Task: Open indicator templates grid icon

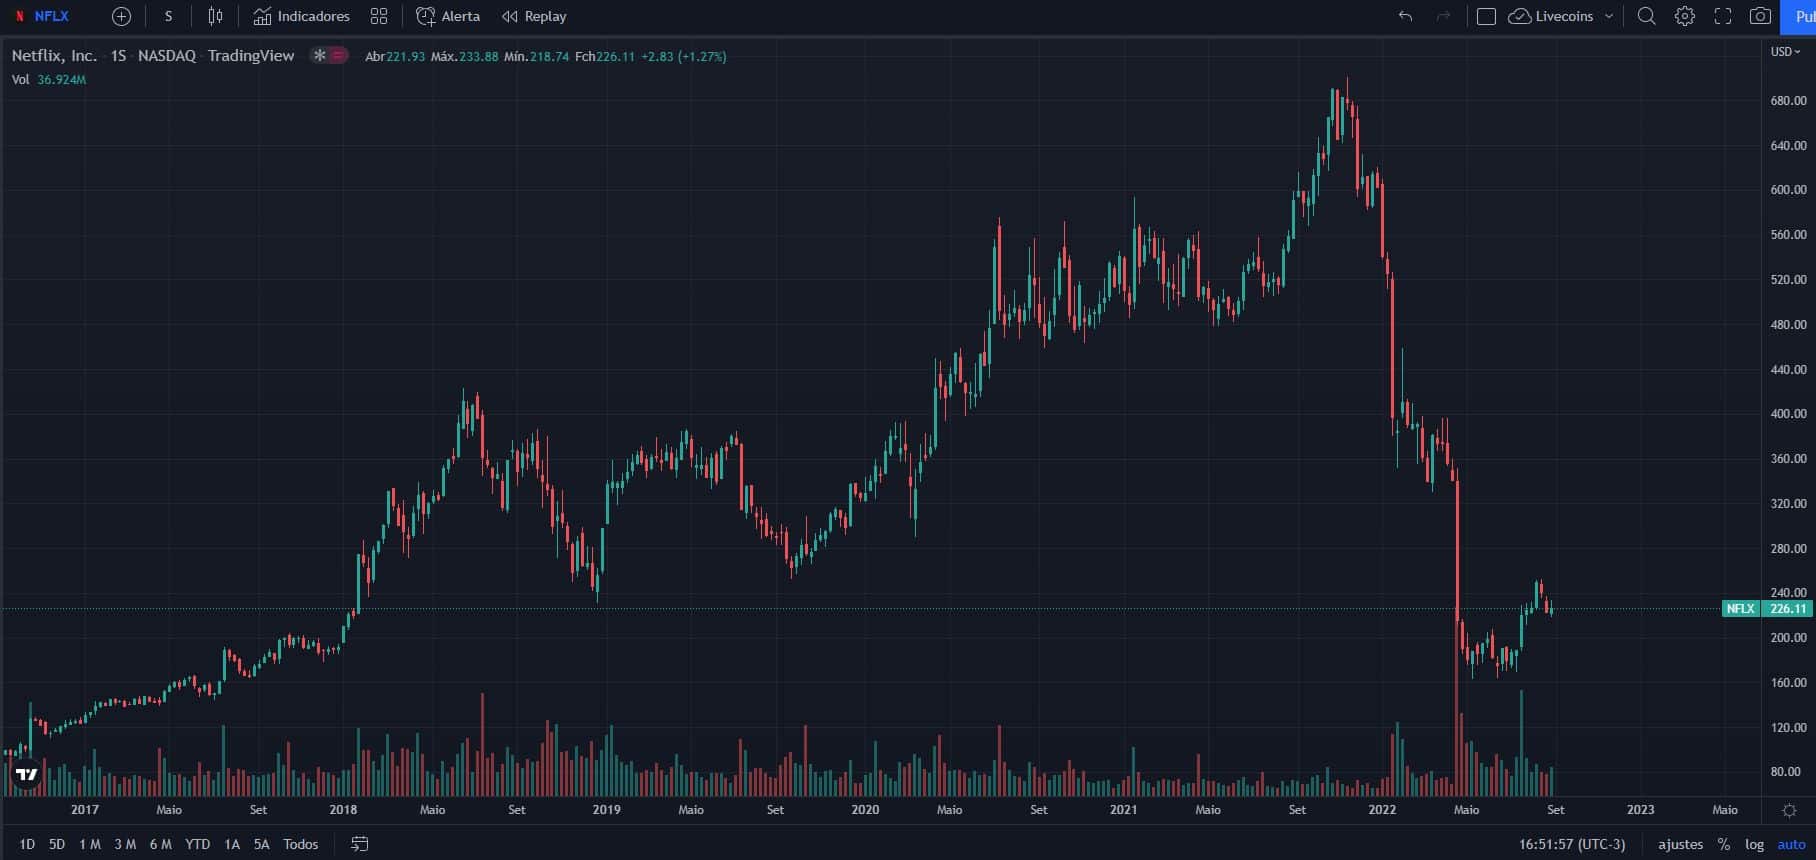Action: (379, 16)
